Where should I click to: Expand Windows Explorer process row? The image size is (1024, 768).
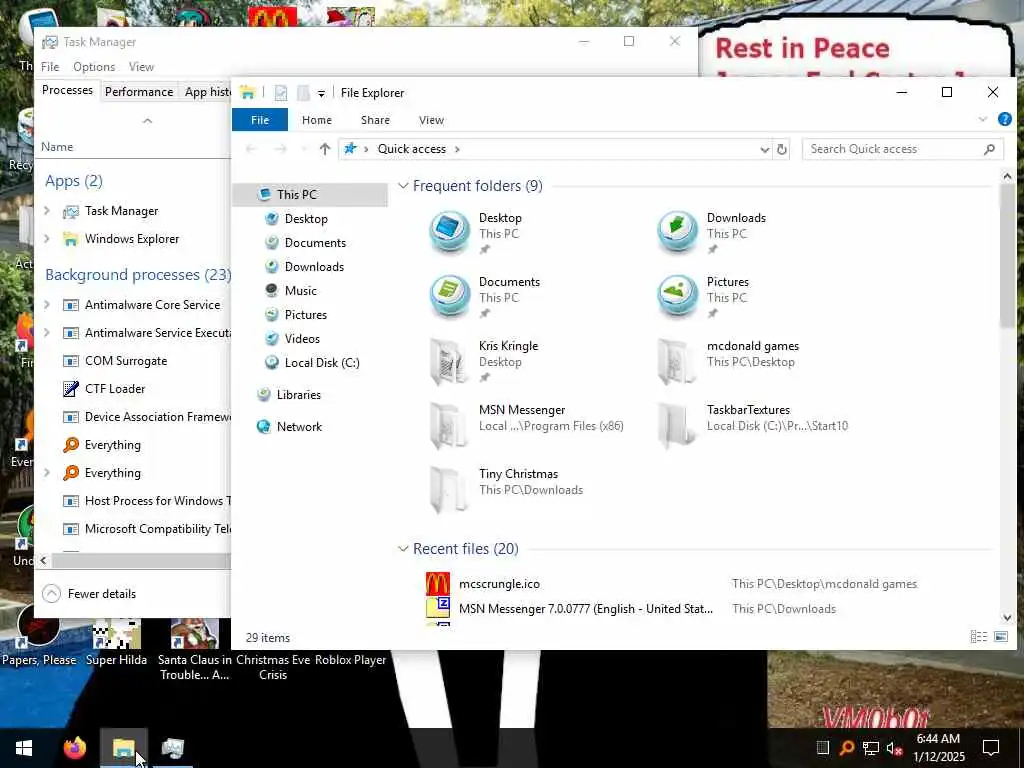(x=46, y=239)
